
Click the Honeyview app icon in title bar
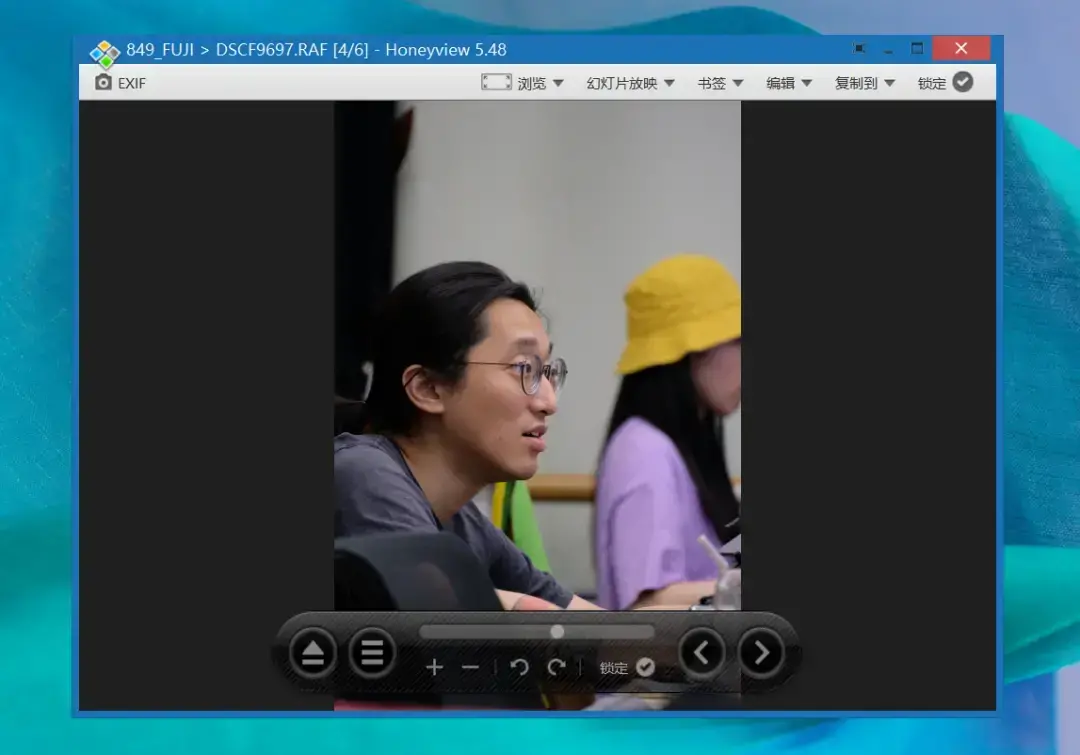tap(104, 52)
